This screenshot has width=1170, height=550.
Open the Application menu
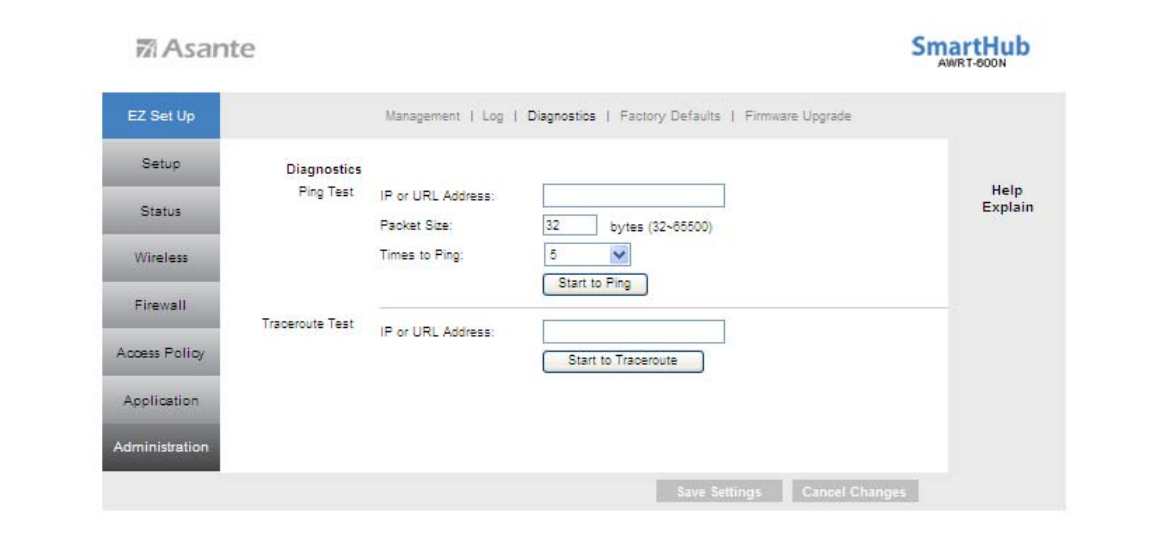pyautogui.click(x=161, y=400)
